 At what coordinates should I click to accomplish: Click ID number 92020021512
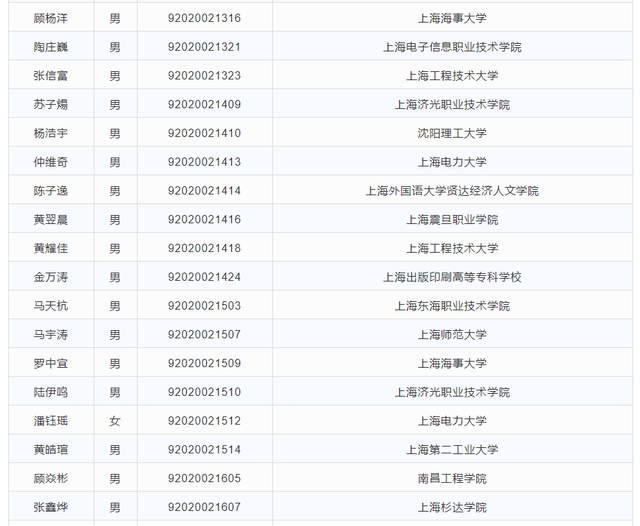[x=204, y=421]
